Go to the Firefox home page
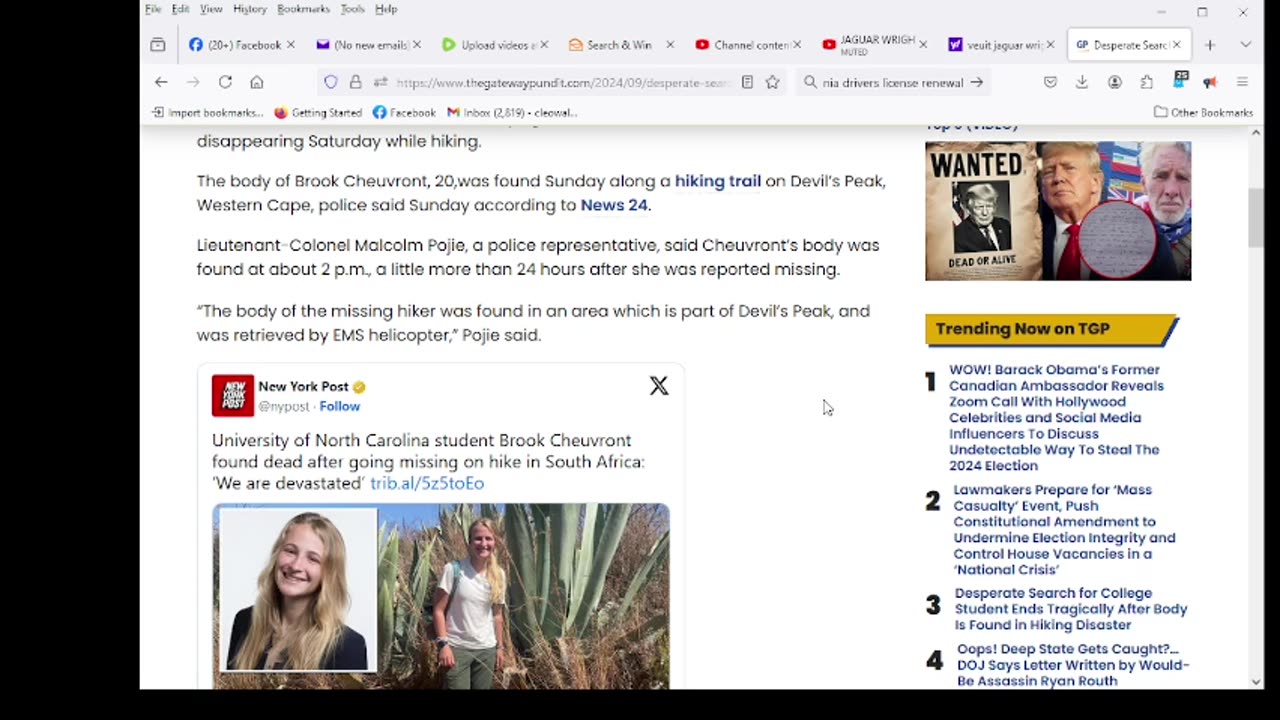This screenshot has width=1280, height=720. click(x=257, y=82)
